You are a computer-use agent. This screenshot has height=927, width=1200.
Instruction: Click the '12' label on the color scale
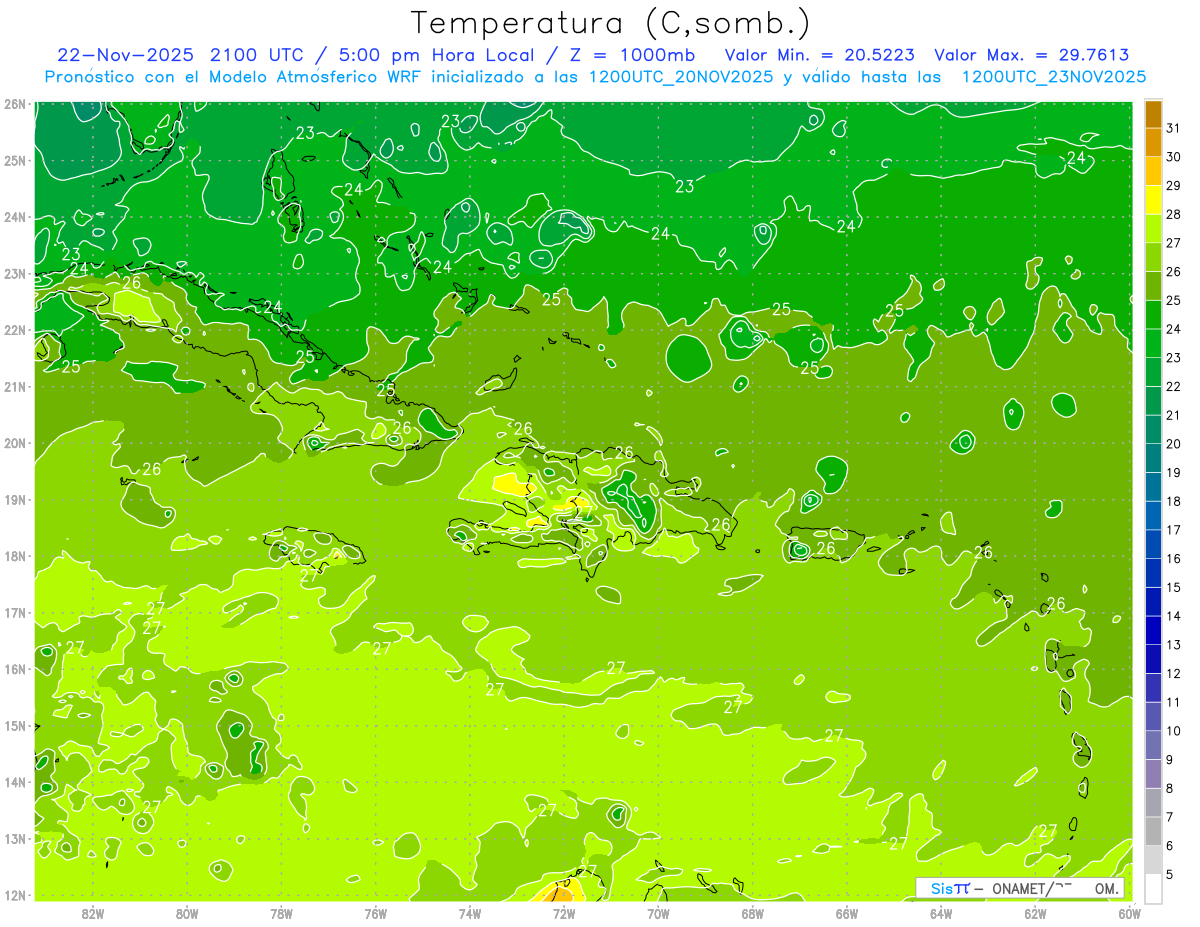1173,673
